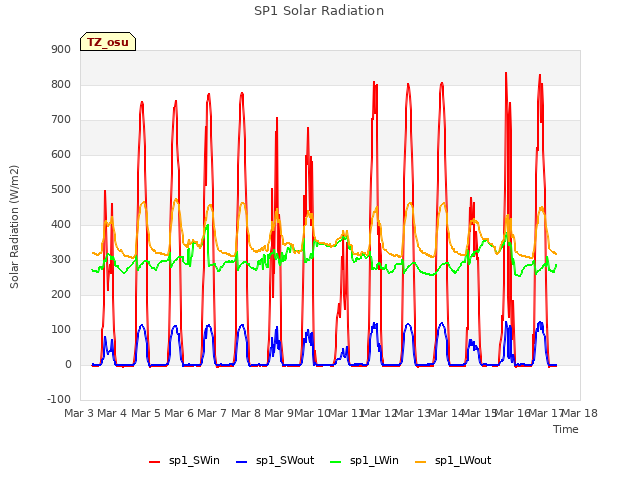This screenshot has width=640, height=480.
Task: Click the -100 y-axis tick label
Action: pos(59,400)
